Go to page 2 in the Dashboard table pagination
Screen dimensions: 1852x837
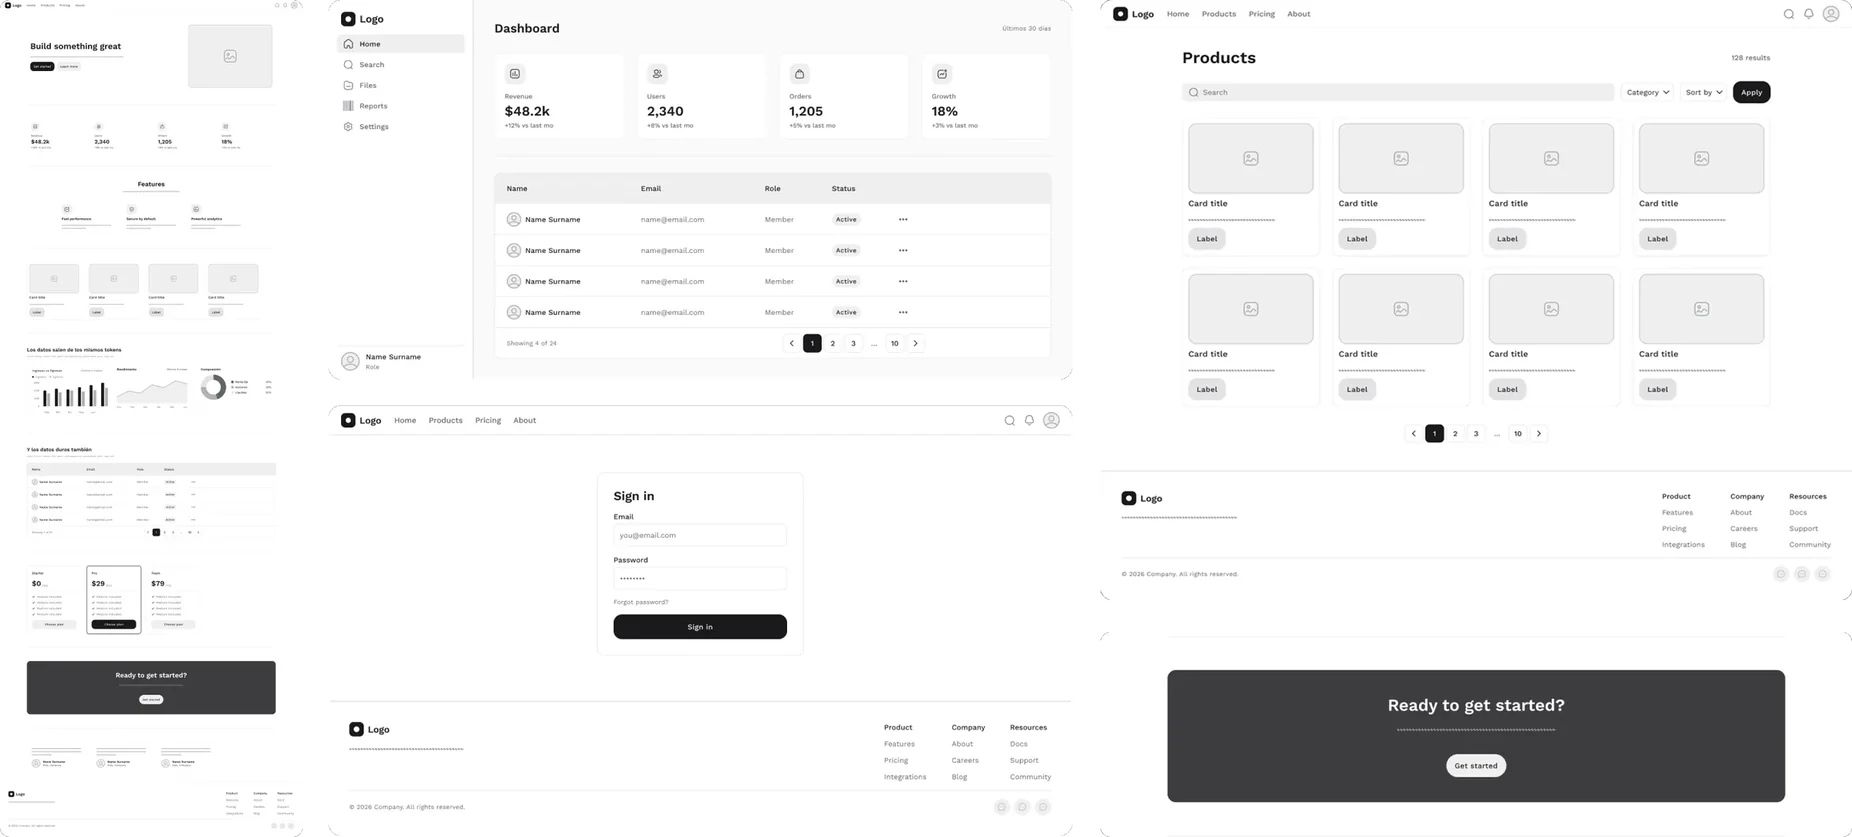coord(833,343)
